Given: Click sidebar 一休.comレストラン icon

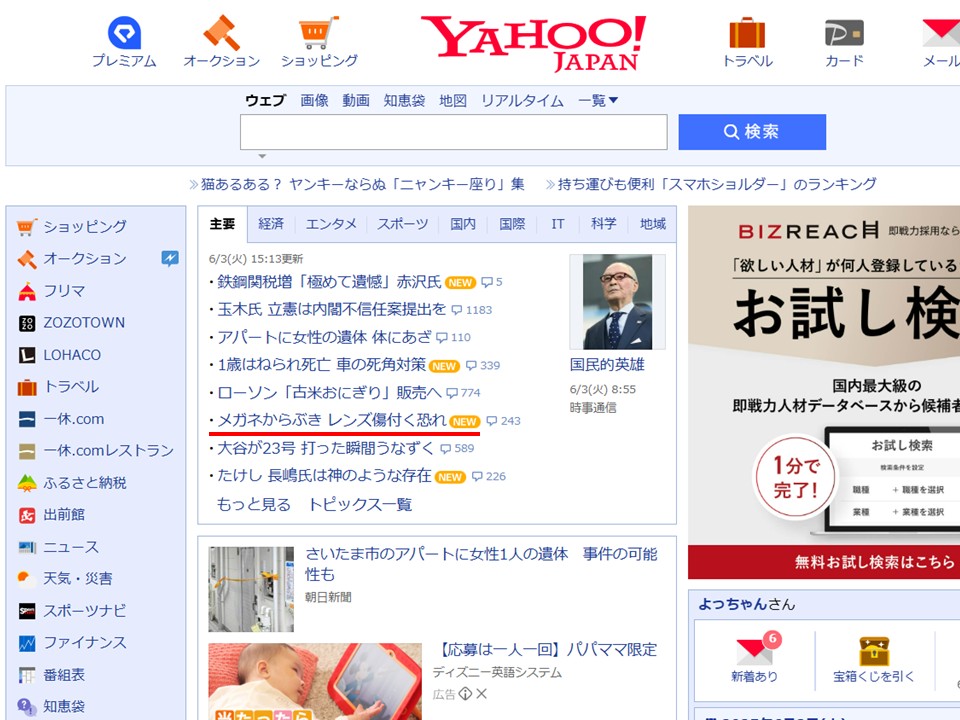Looking at the screenshot, I should point(27,451).
